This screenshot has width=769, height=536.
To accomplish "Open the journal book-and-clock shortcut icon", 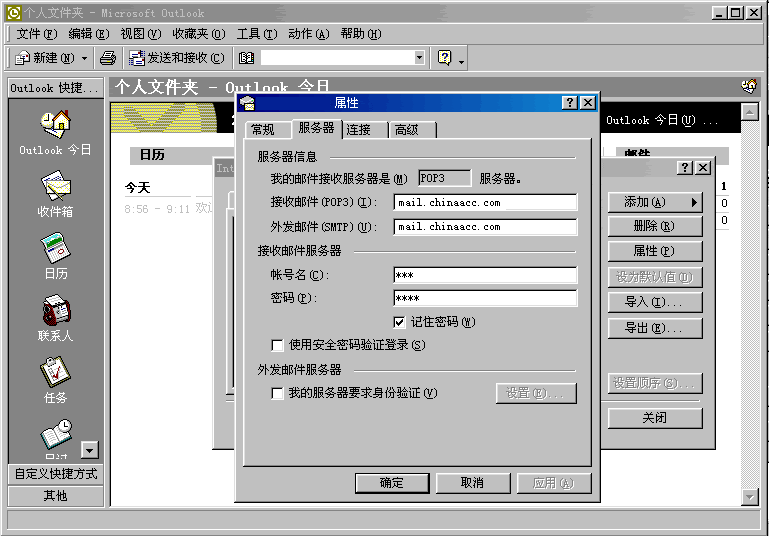I will click(x=56, y=435).
